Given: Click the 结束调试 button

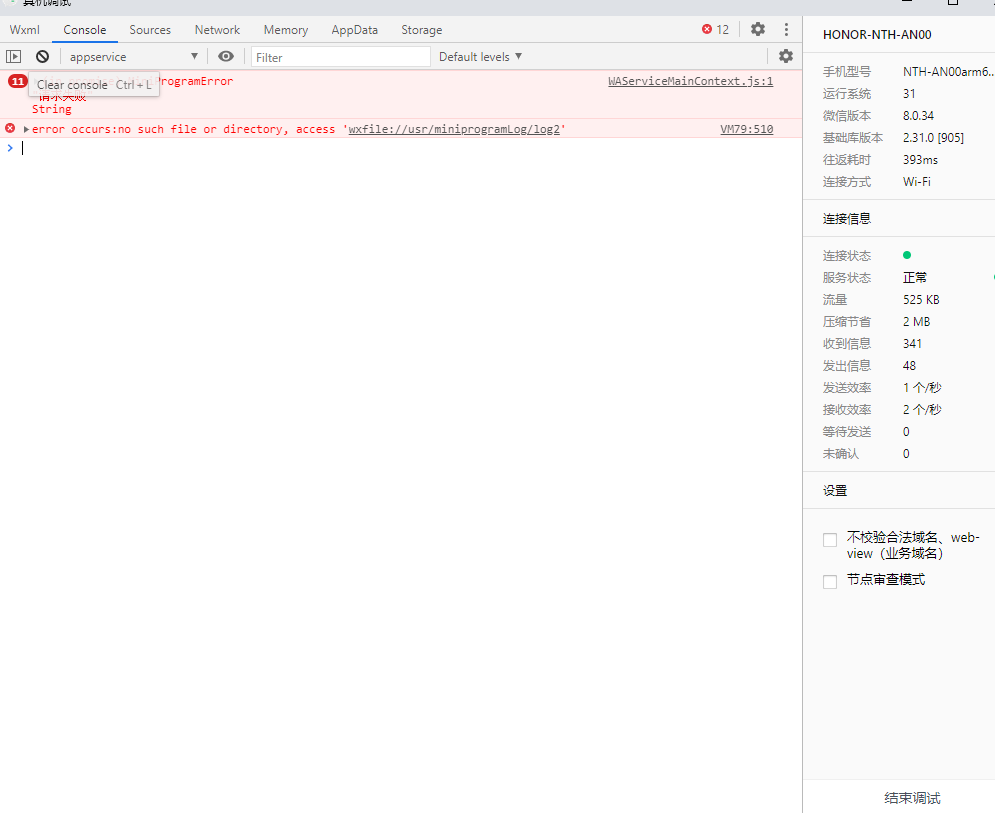Looking at the screenshot, I should tap(912, 798).
